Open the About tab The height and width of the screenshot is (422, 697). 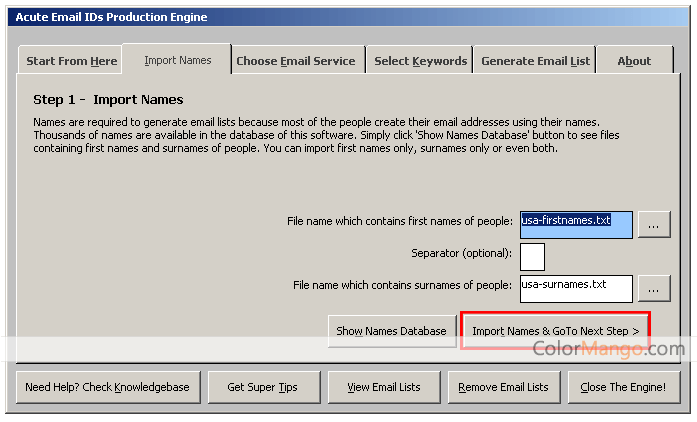coord(634,61)
